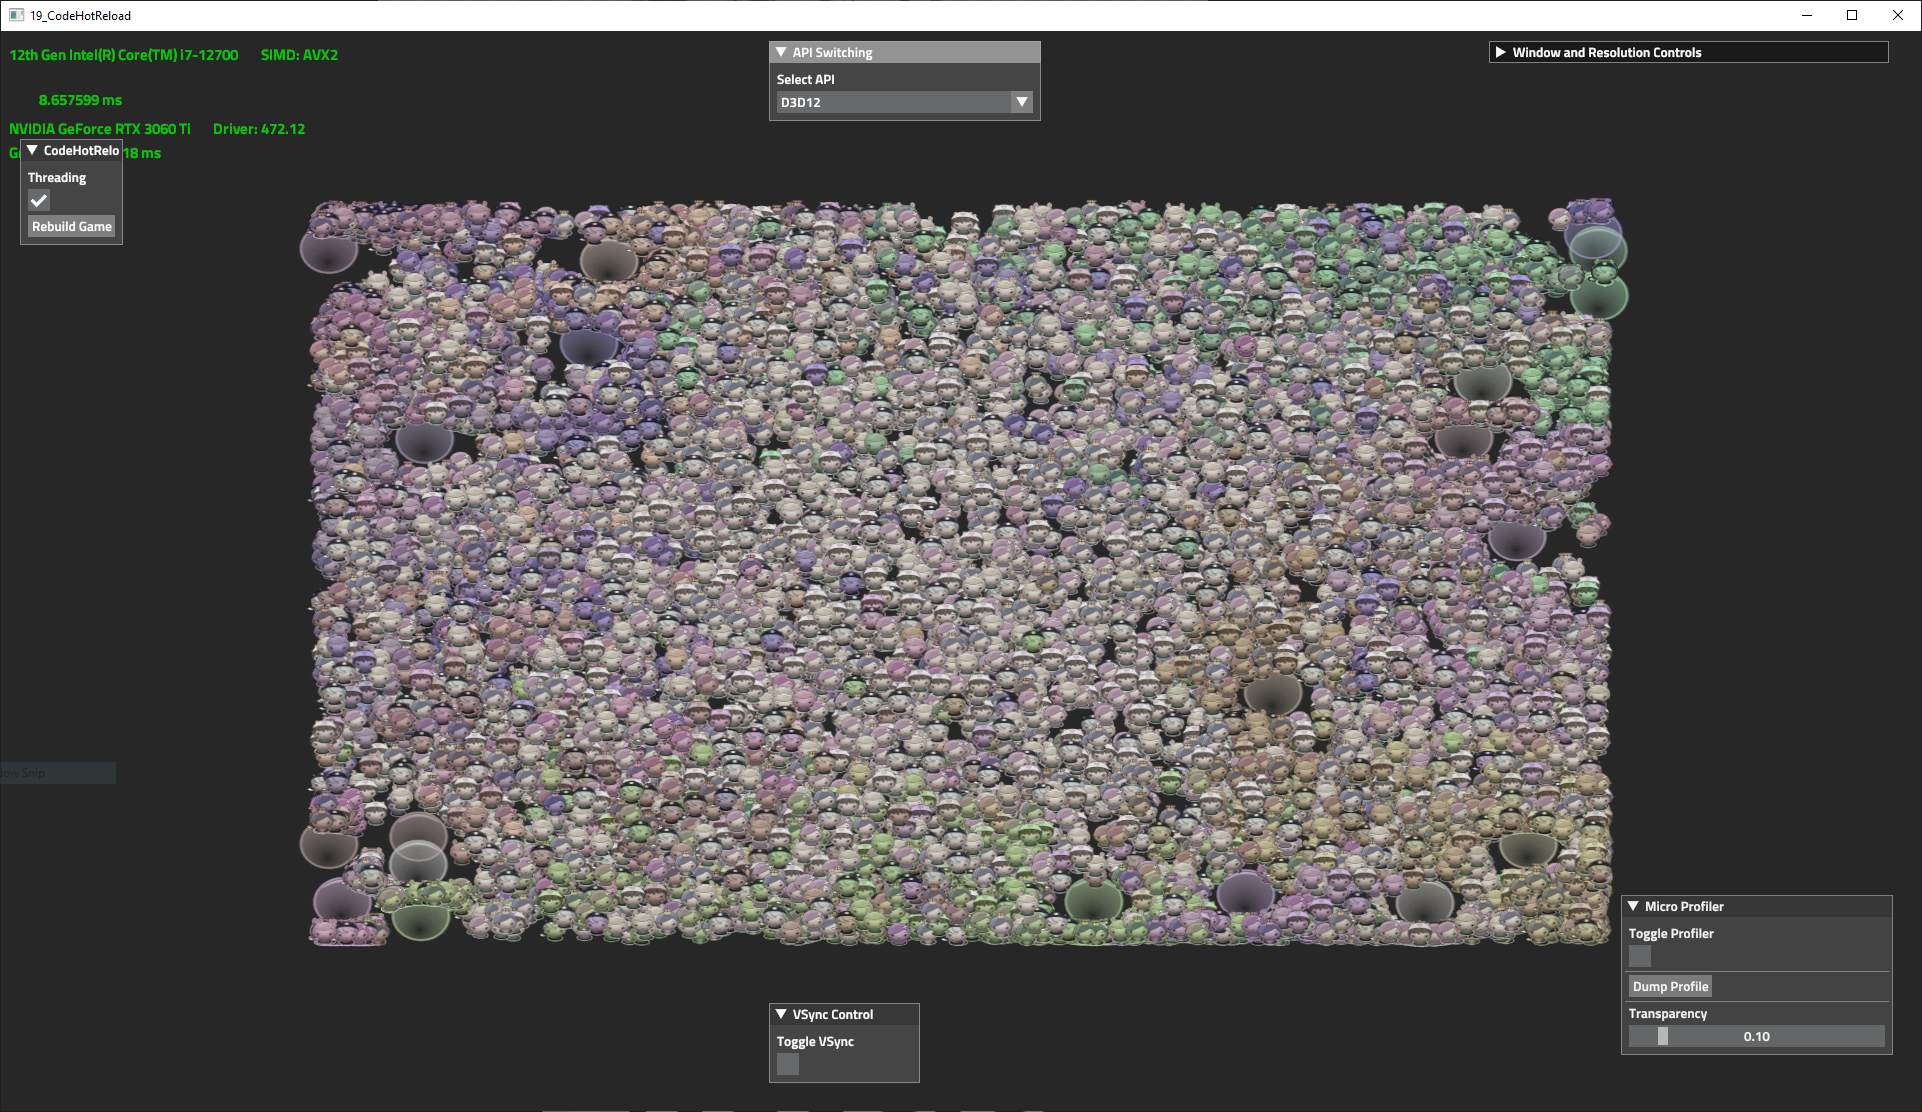Expand Window and Resolution Controls triangle
Viewport: 1922px width, 1112px height.
pos(1500,52)
